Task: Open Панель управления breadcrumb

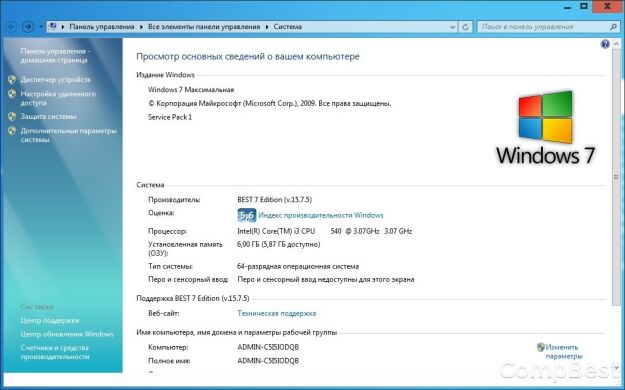Action: pos(102,27)
